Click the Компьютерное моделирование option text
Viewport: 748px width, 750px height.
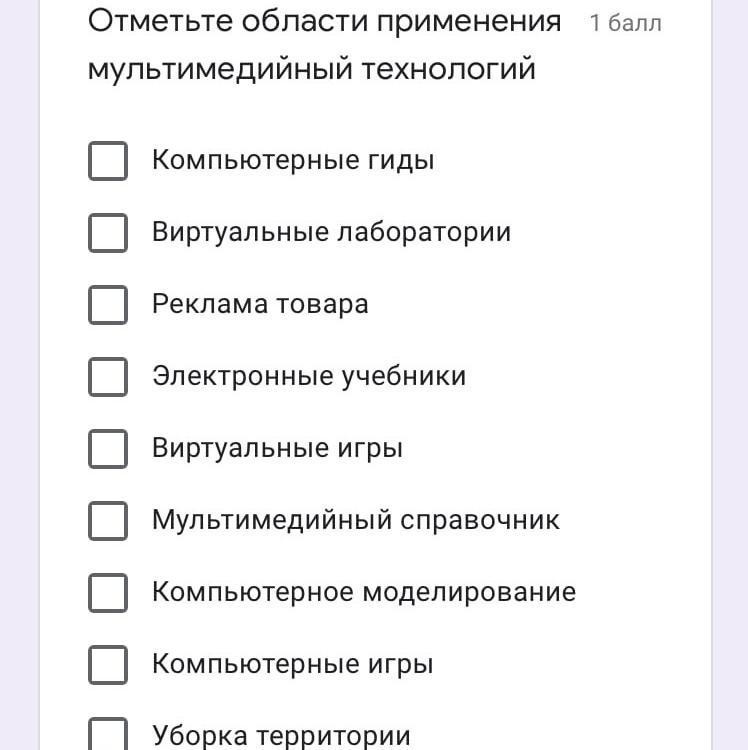[364, 592]
